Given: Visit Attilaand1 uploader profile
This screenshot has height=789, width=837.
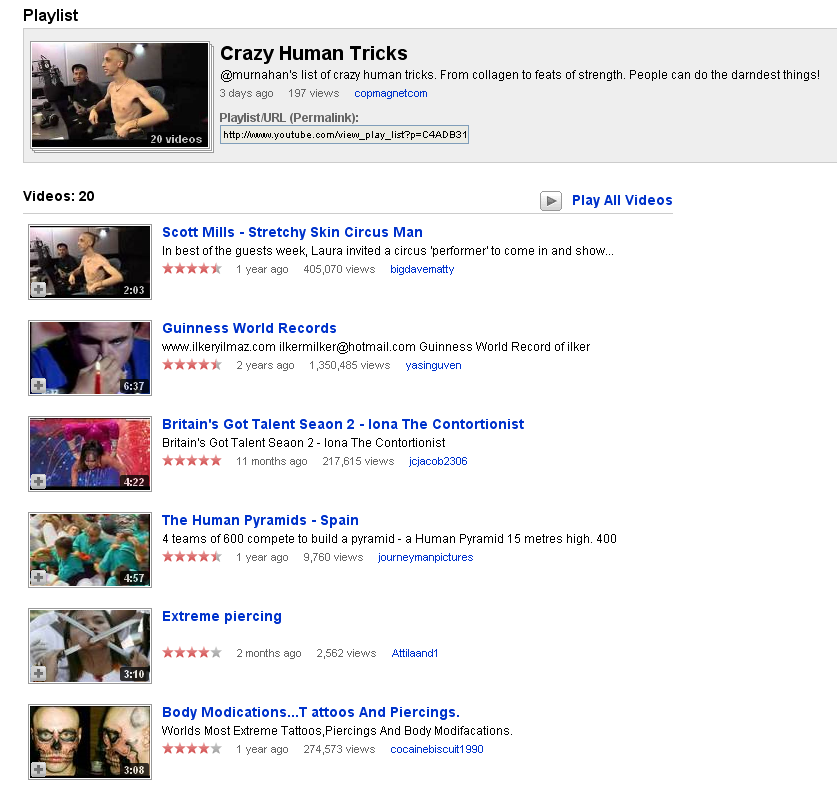Looking at the screenshot, I should coord(415,653).
